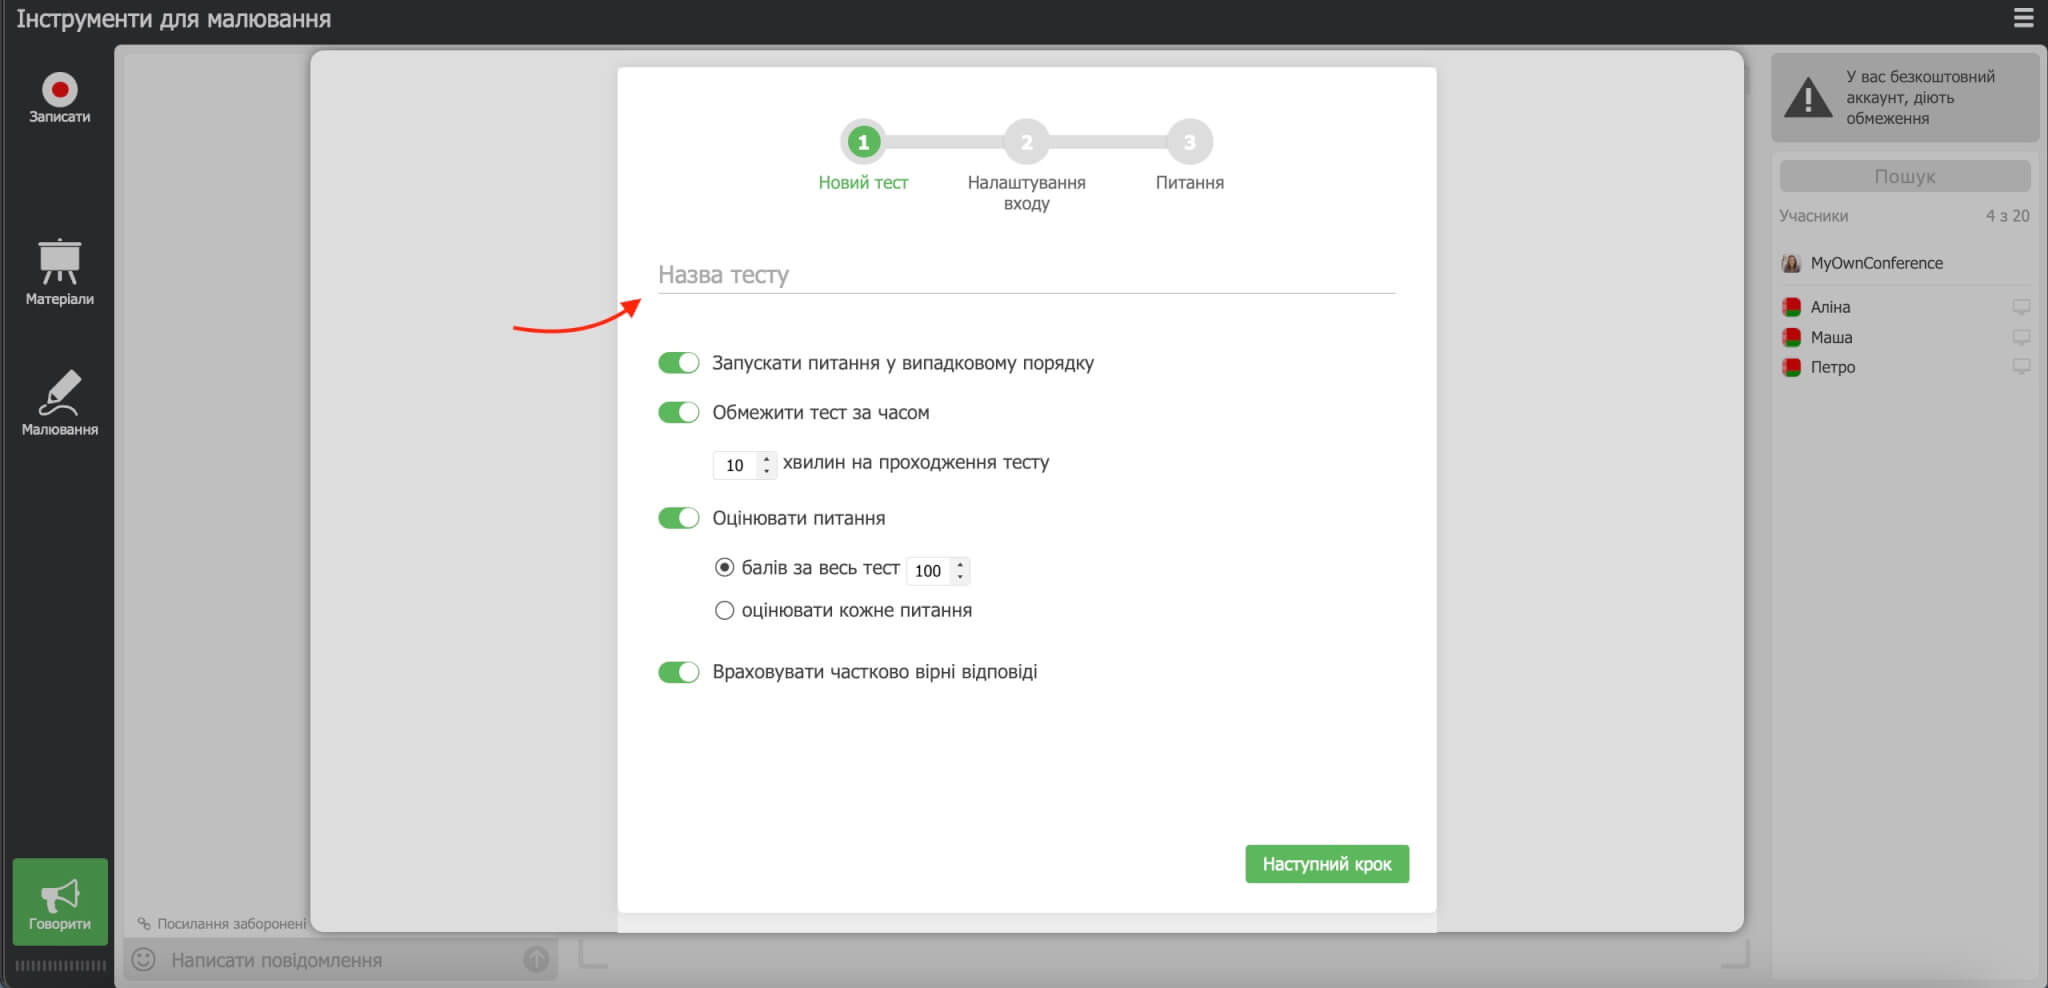Click the screen icon next to Аліна
Screen dimensions: 2048x988
[2021, 307]
